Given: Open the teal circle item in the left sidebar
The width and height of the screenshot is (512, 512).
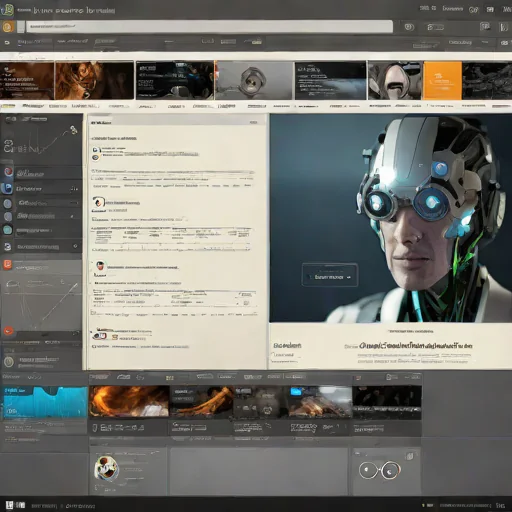Looking at the screenshot, I should coord(8,230).
